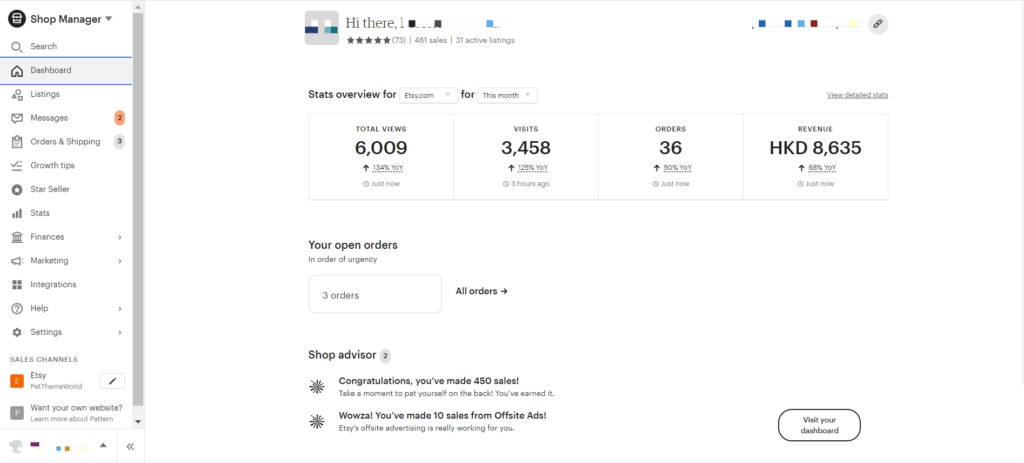The width and height of the screenshot is (1024, 463).
Task: Click the Shop Manager logo icon
Action: click(x=17, y=19)
